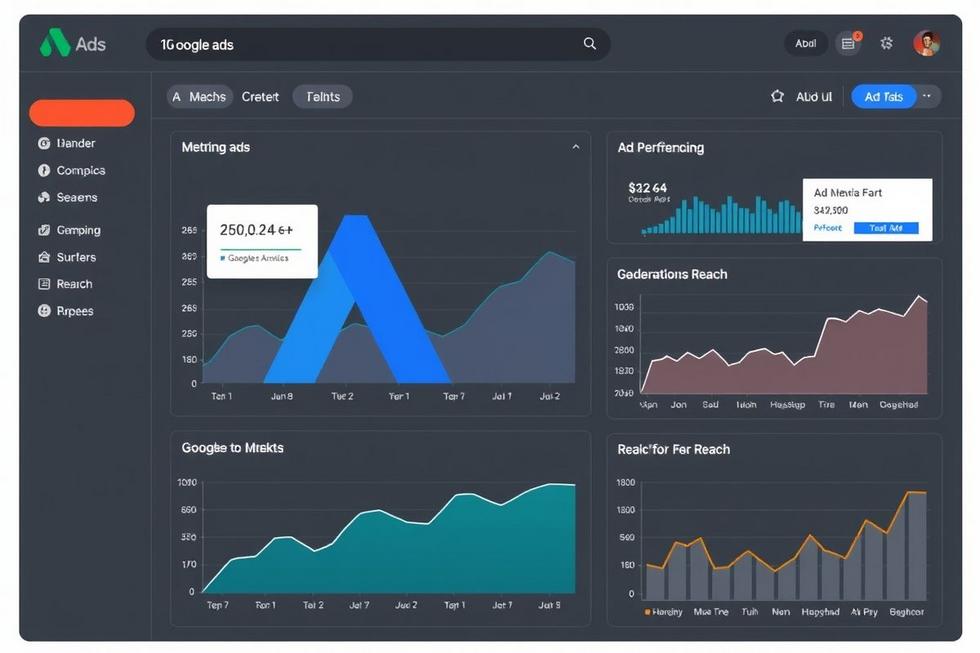Click the search magnifier icon
Viewport: 980px width, 653px height.
point(590,44)
